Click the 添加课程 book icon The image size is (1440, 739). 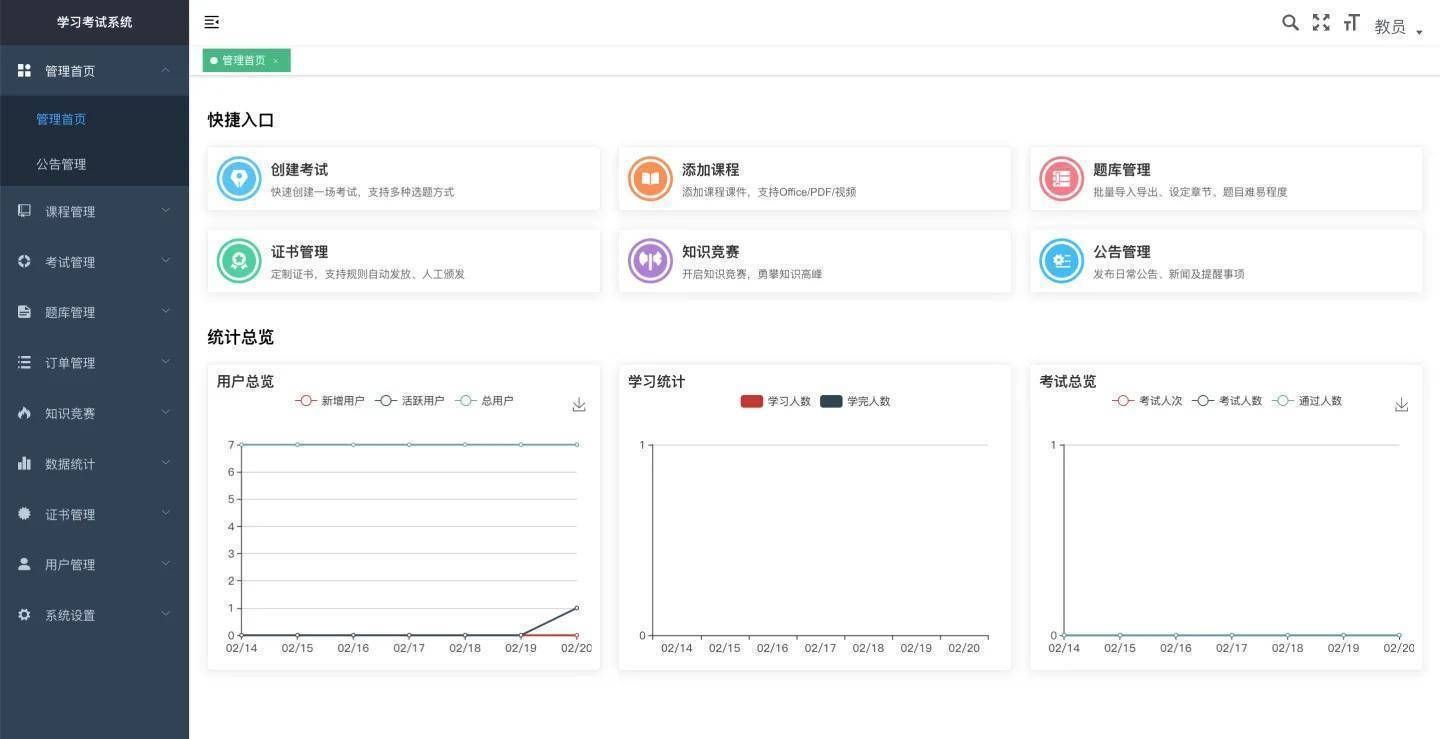pyautogui.click(x=650, y=179)
